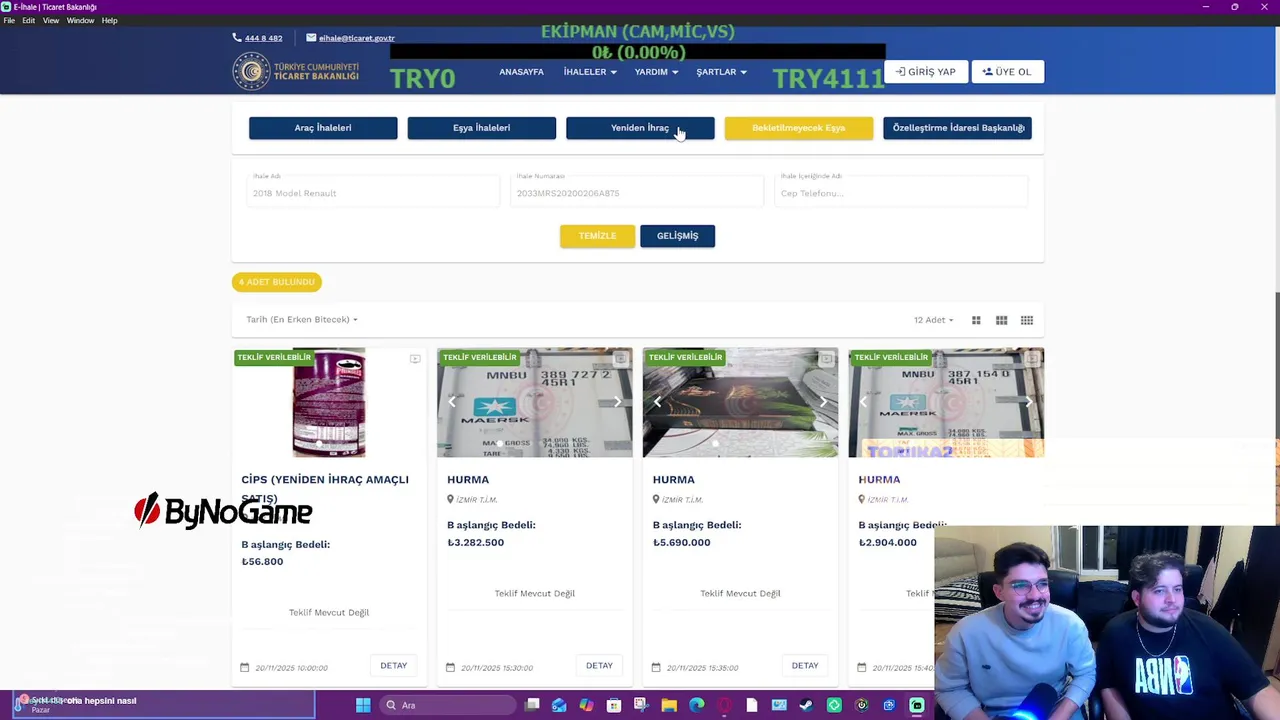Click the MNBU 389 727 2 container thumbnail

coord(535,403)
